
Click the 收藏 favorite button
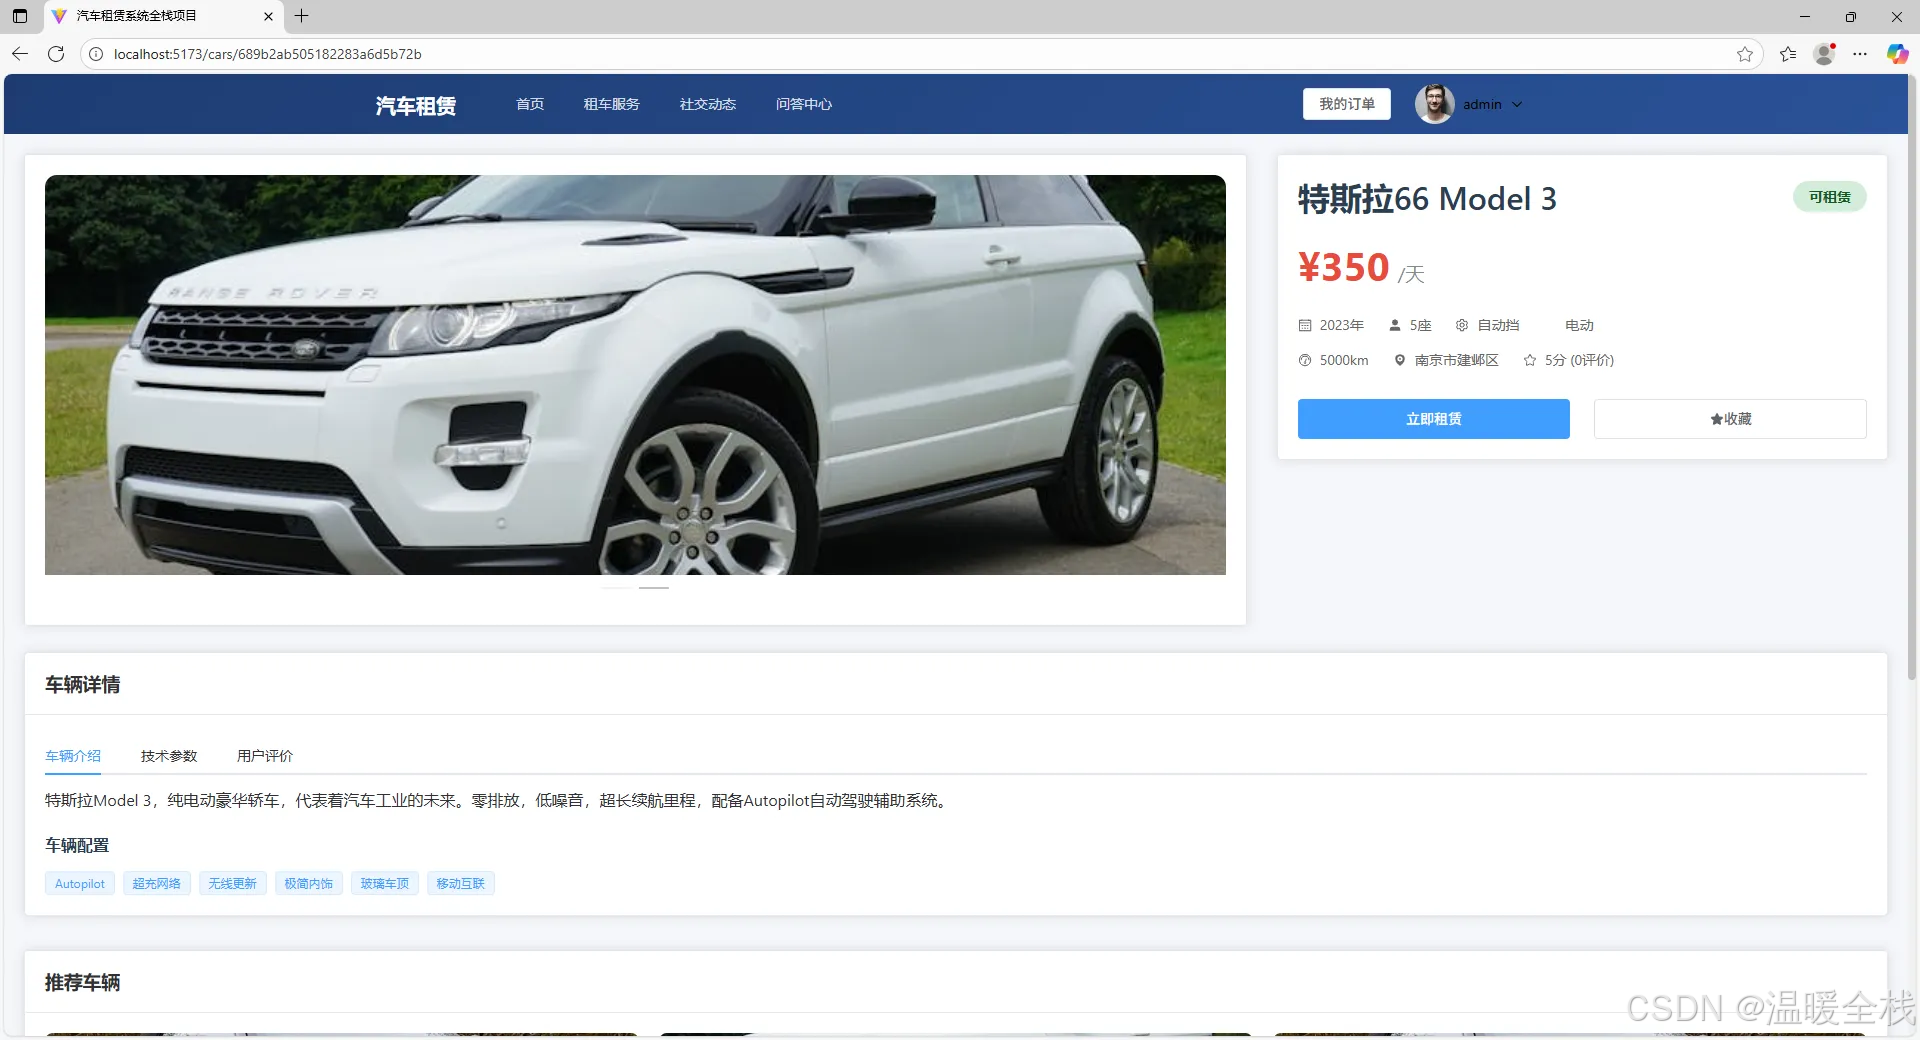click(x=1730, y=419)
